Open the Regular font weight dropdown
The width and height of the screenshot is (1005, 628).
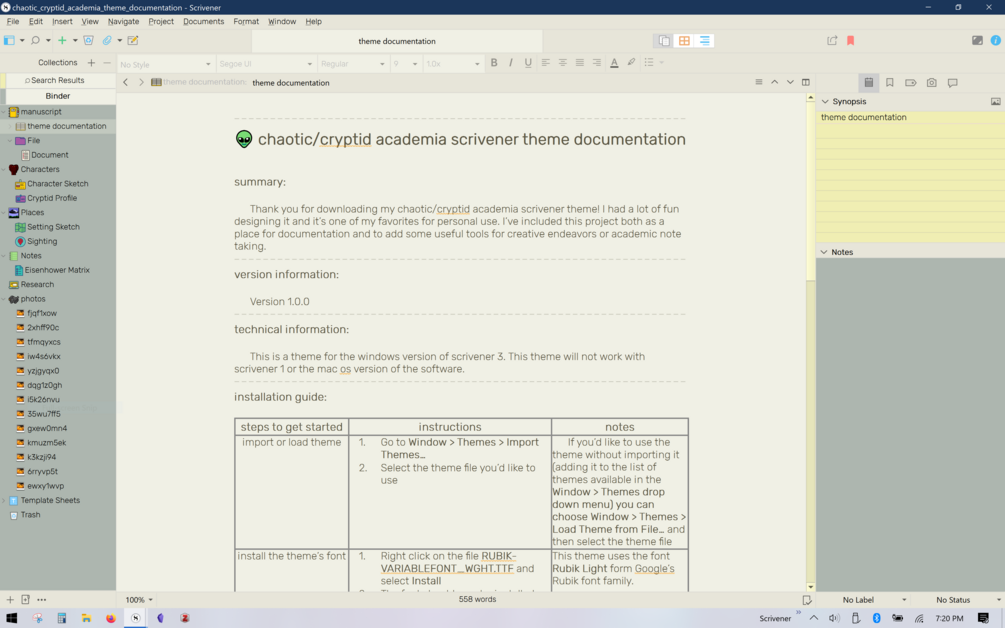pyautogui.click(x=353, y=64)
